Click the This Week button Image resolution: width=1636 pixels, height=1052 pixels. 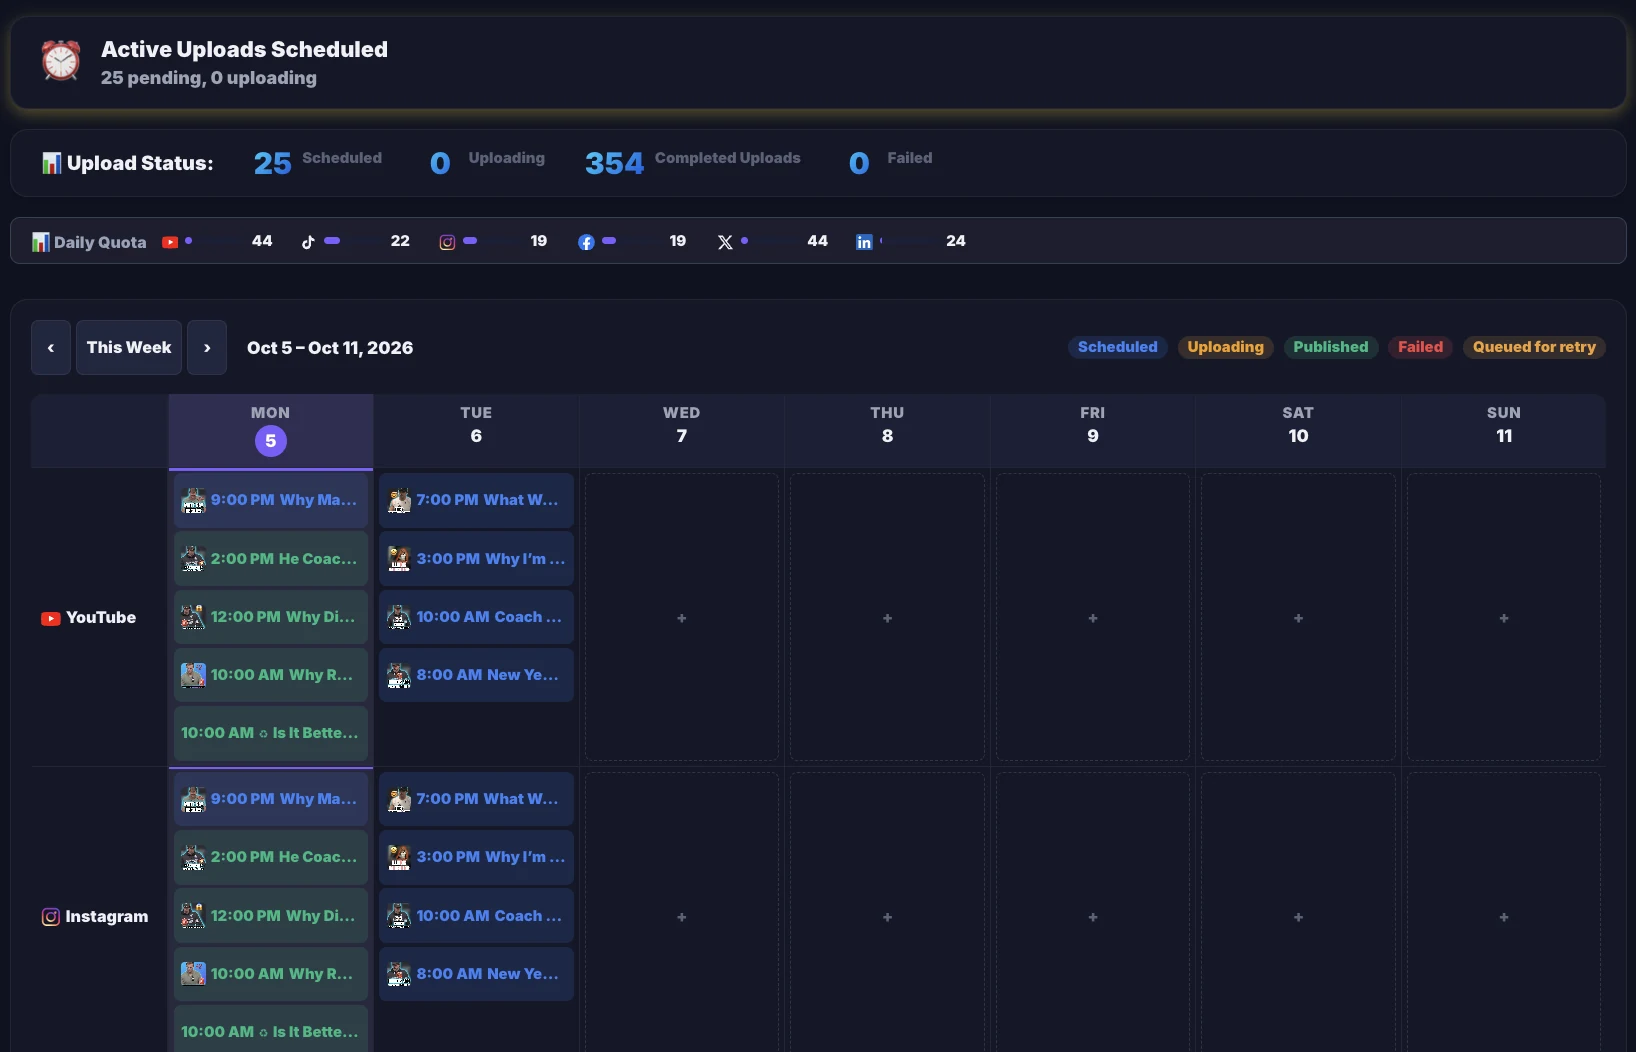tap(129, 348)
